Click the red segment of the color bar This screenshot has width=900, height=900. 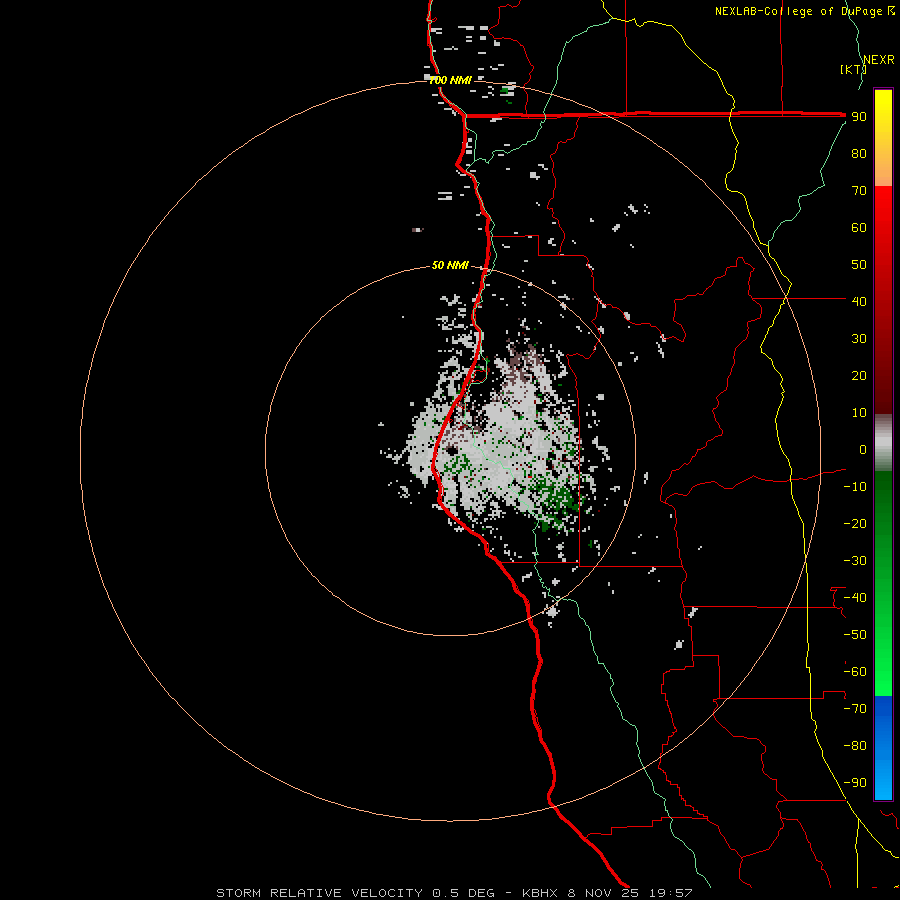[x=883, y=300]
